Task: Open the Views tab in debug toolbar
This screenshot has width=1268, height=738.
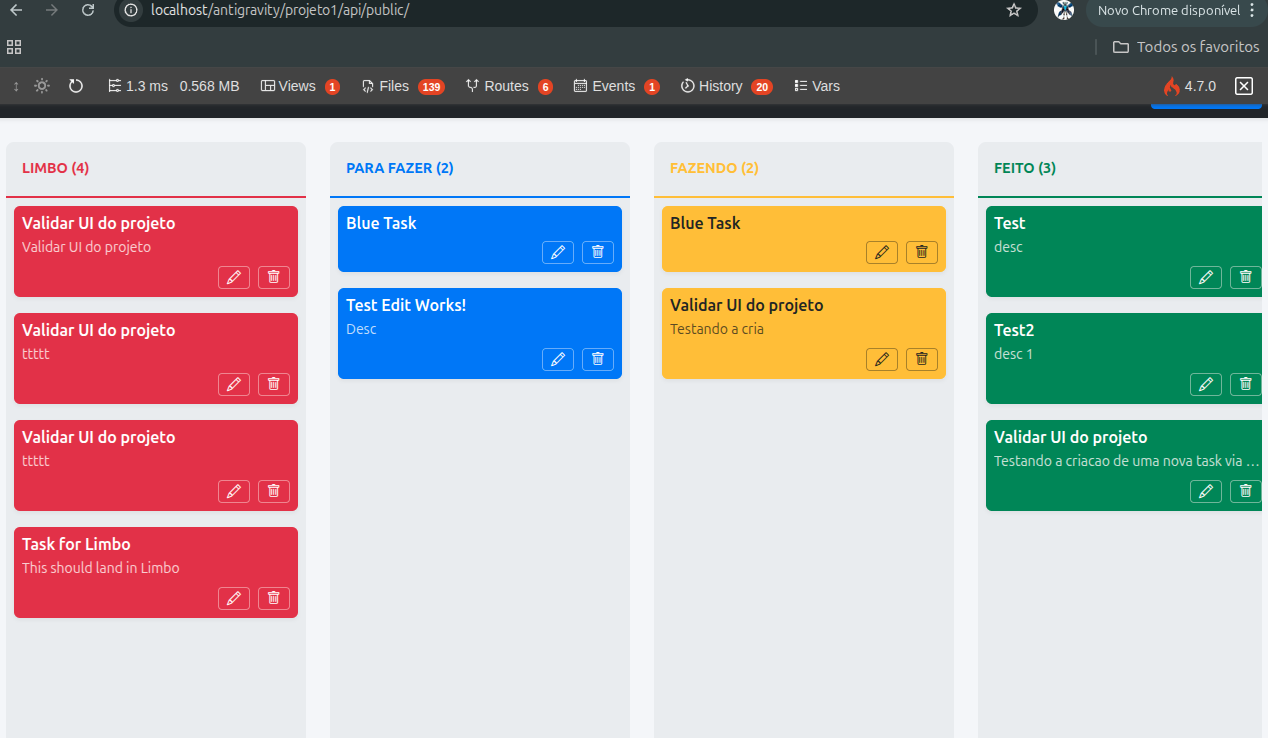Action: click(x=299, y=86)
